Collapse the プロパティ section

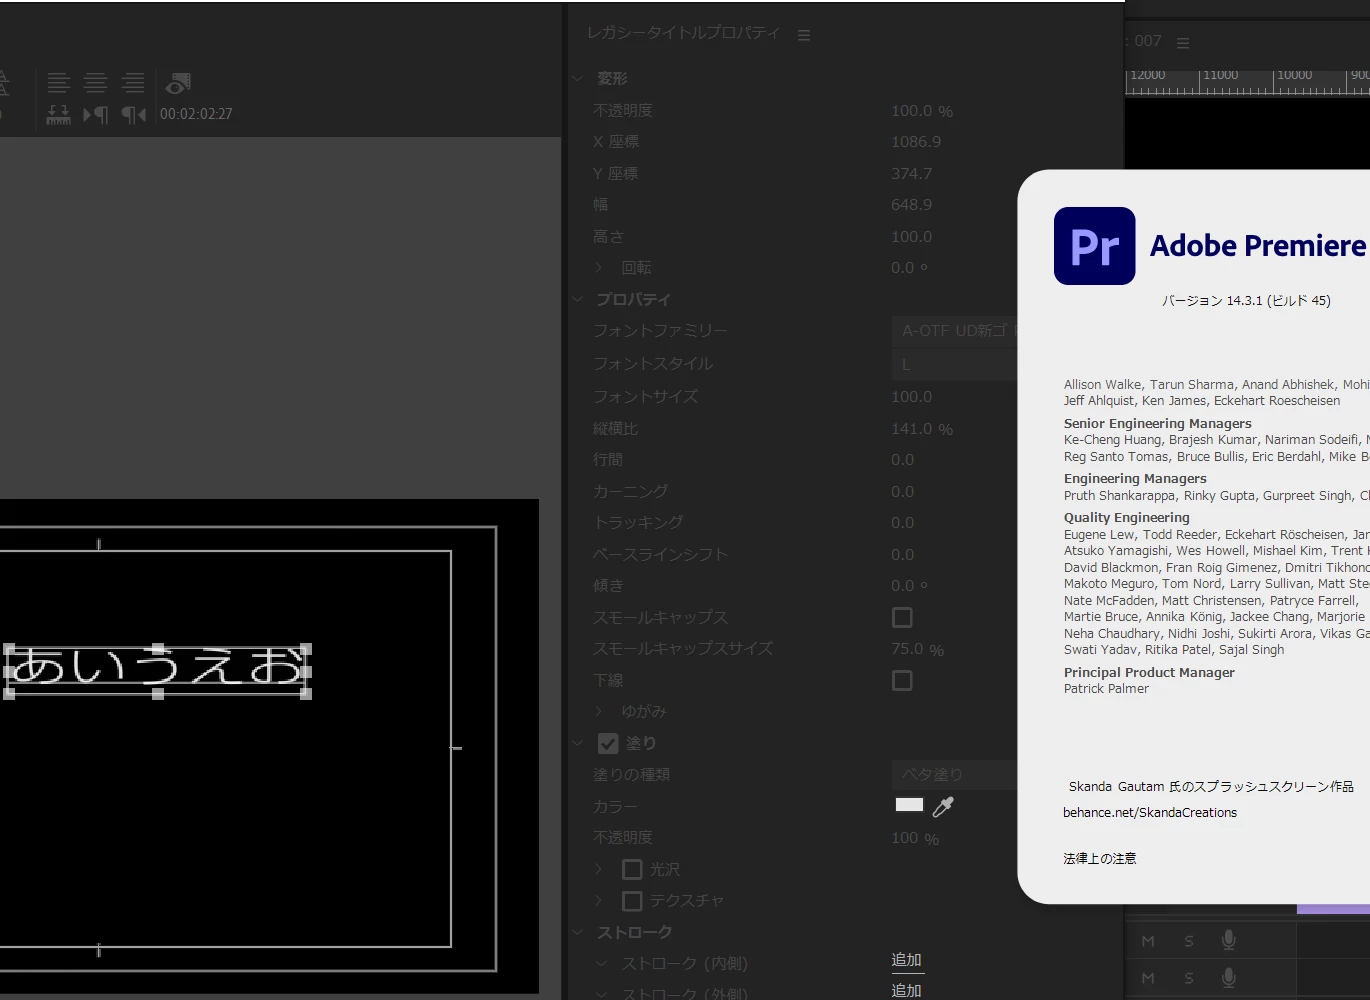(578, 300)
